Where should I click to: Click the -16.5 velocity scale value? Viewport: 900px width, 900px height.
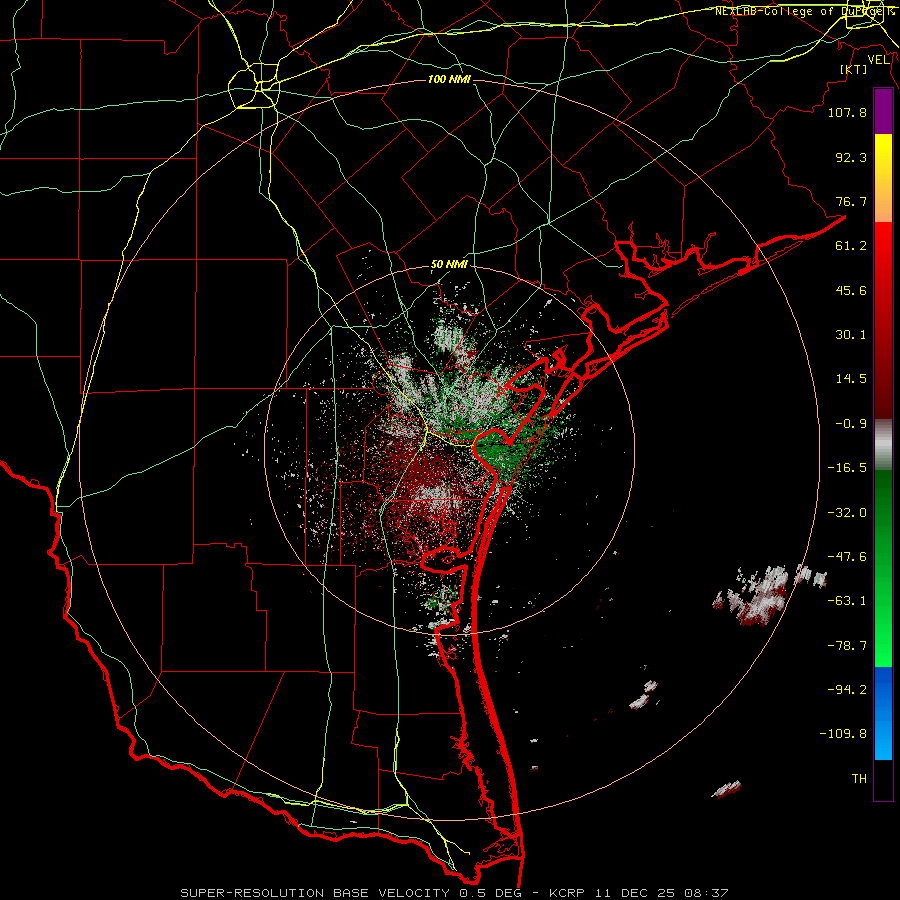(847, 468)
